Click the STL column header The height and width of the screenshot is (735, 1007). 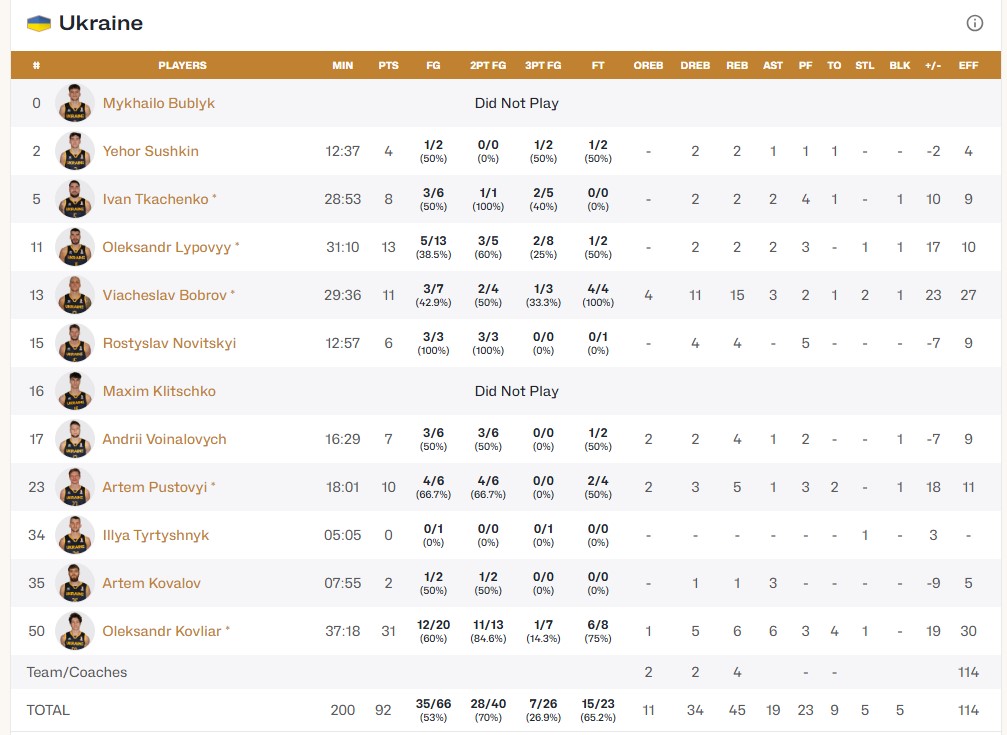coord(865,66)
